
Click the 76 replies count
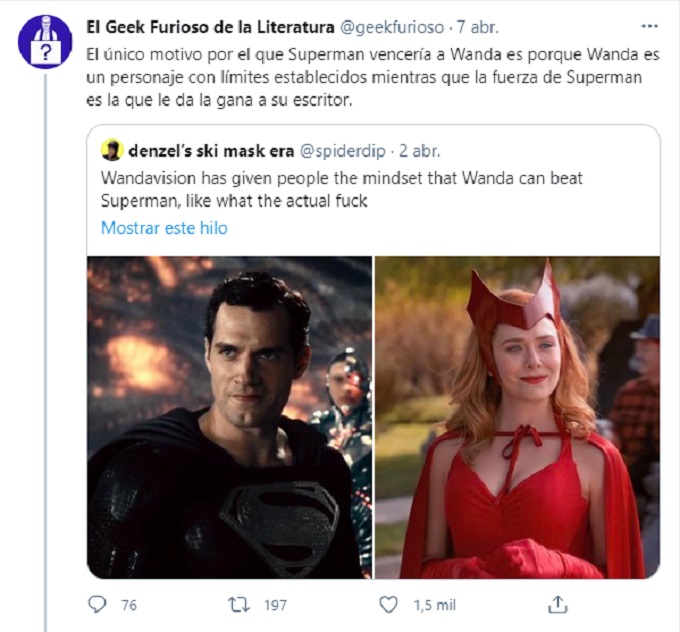128,604
